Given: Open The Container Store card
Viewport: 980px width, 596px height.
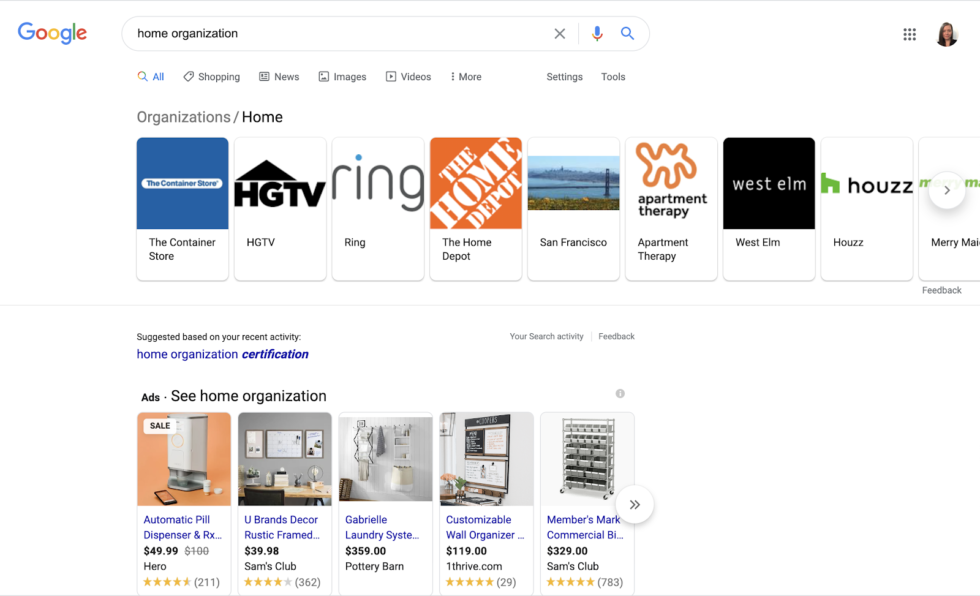Looking at the screenshot, I should tap(182, 209).
